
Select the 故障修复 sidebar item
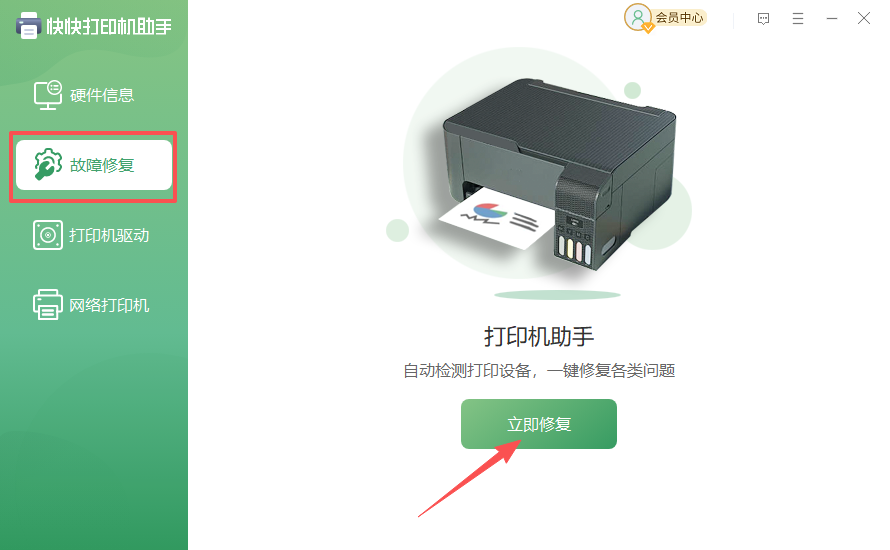click(94, 165)
